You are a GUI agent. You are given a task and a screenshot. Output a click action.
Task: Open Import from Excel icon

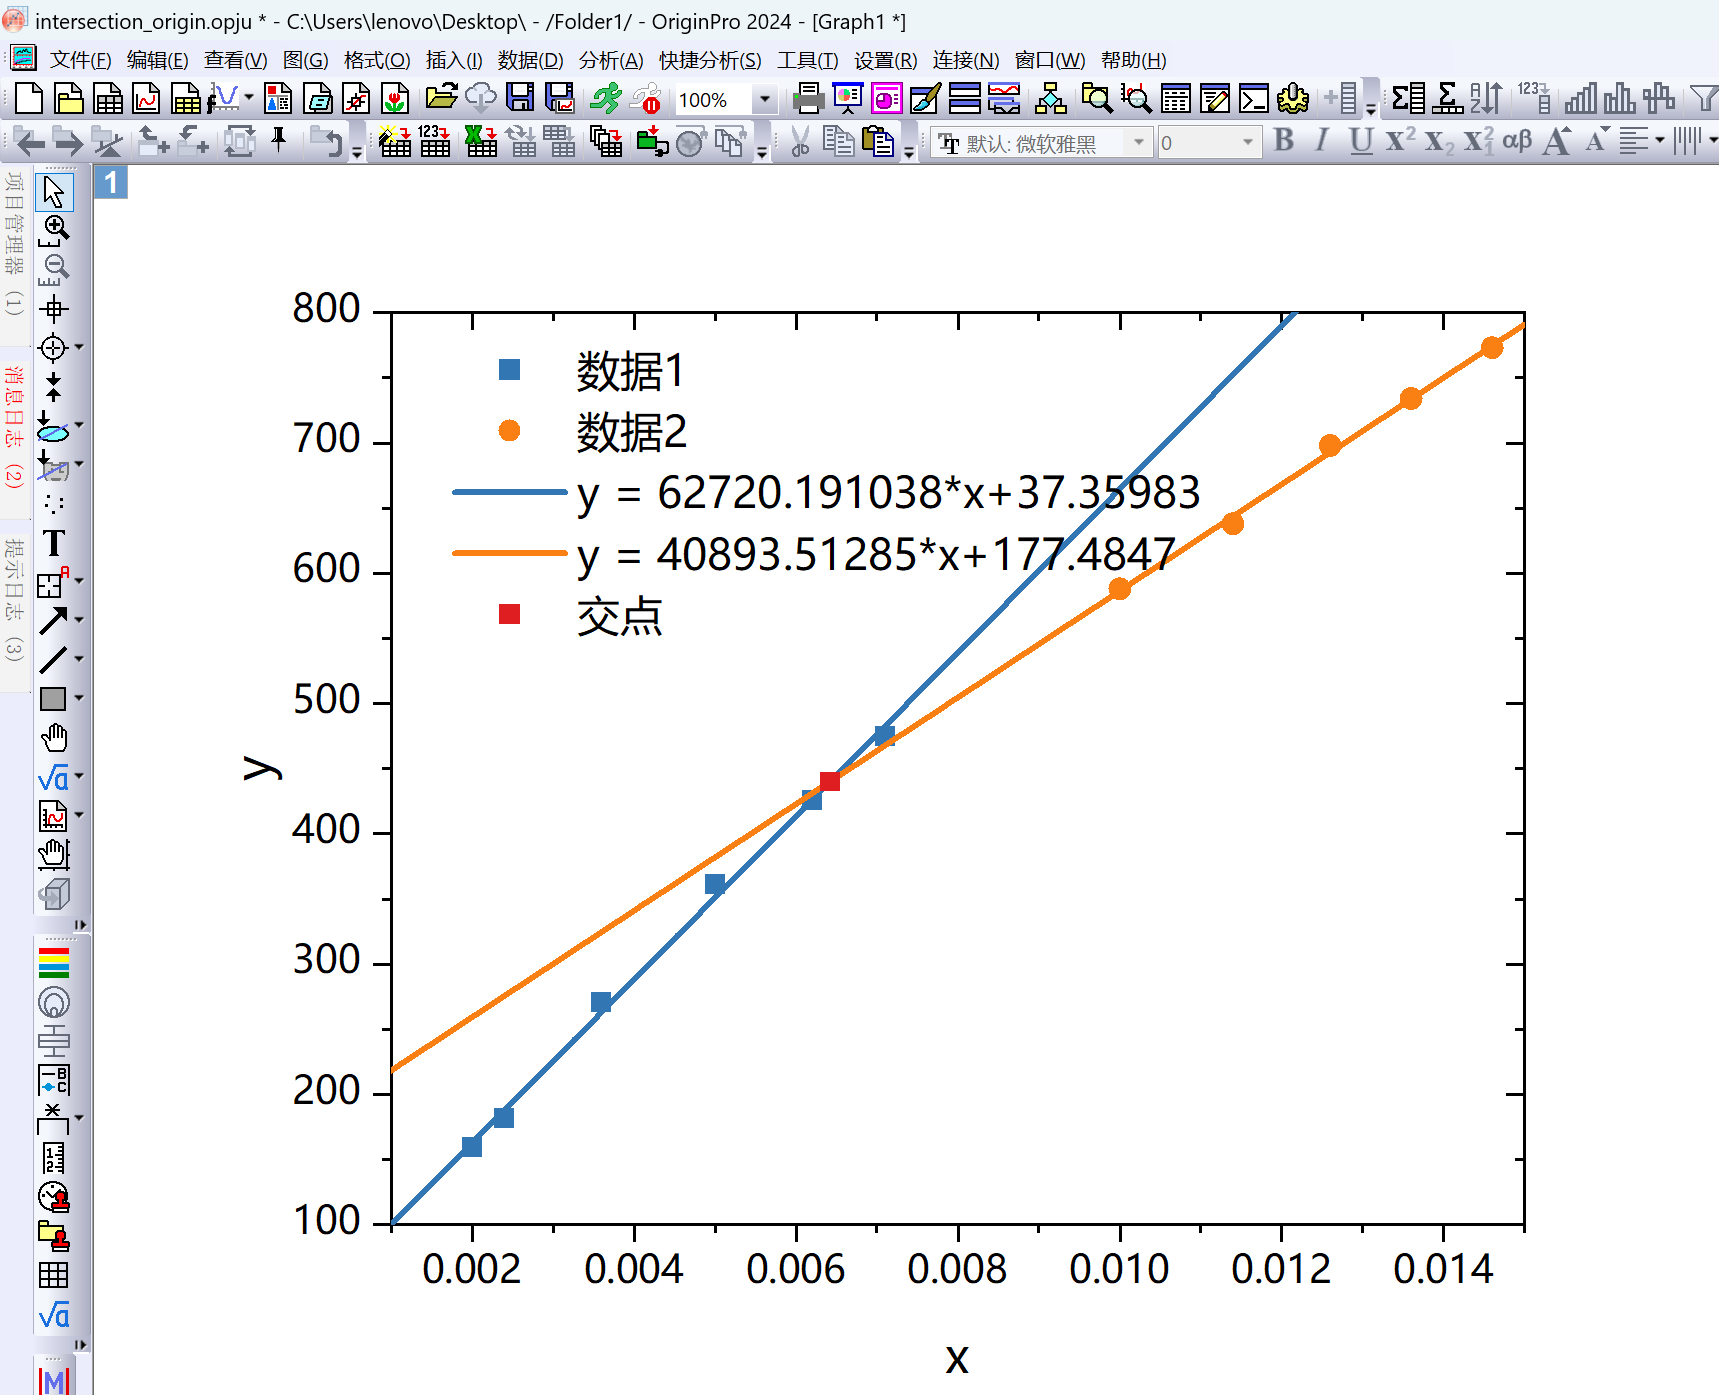click(x=480, y=142)
